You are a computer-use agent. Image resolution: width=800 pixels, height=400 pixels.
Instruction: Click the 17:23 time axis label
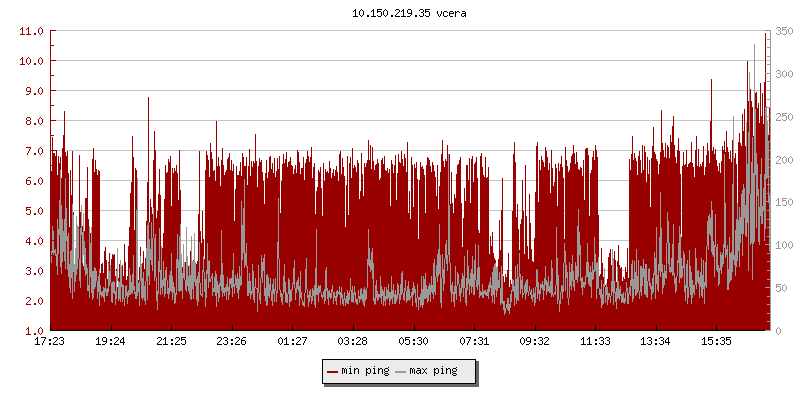tap(50, 341)
